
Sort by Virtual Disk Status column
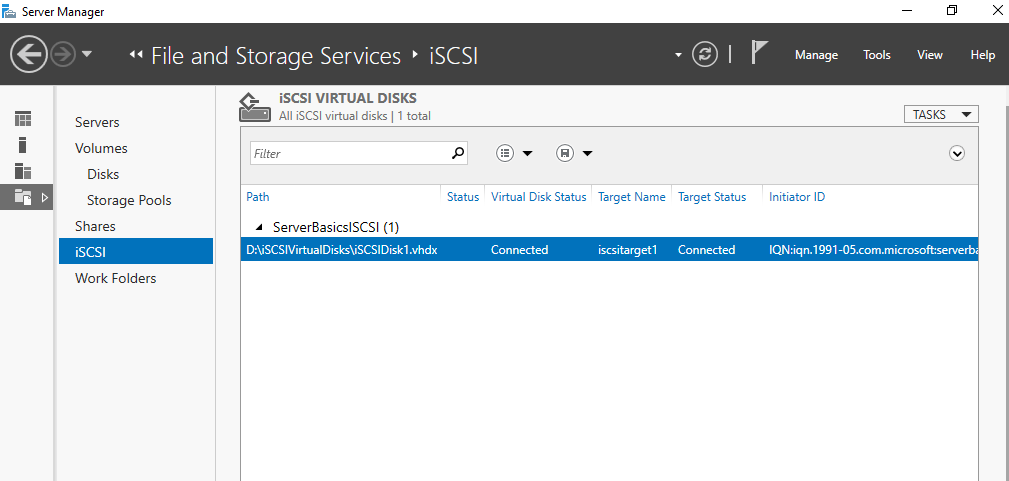[x=539, y=197]
